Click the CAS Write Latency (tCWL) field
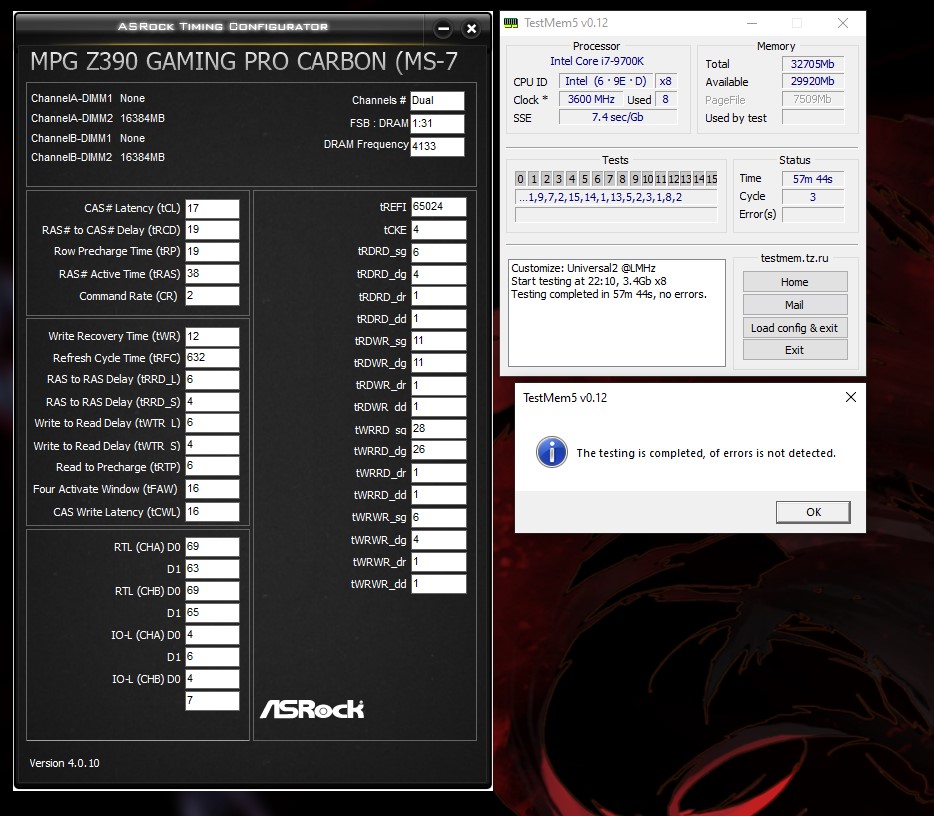Screen dimensions: 934x816 (212, 512)
